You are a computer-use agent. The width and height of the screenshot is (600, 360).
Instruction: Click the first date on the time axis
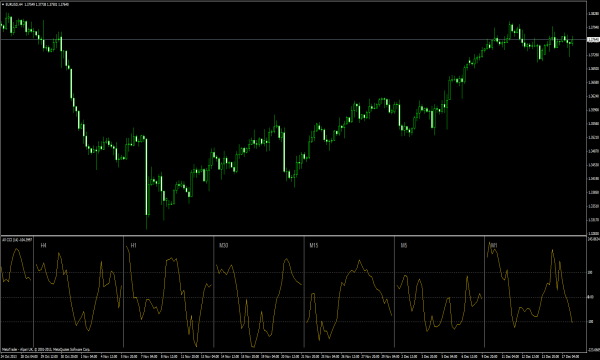pos(9,356)
